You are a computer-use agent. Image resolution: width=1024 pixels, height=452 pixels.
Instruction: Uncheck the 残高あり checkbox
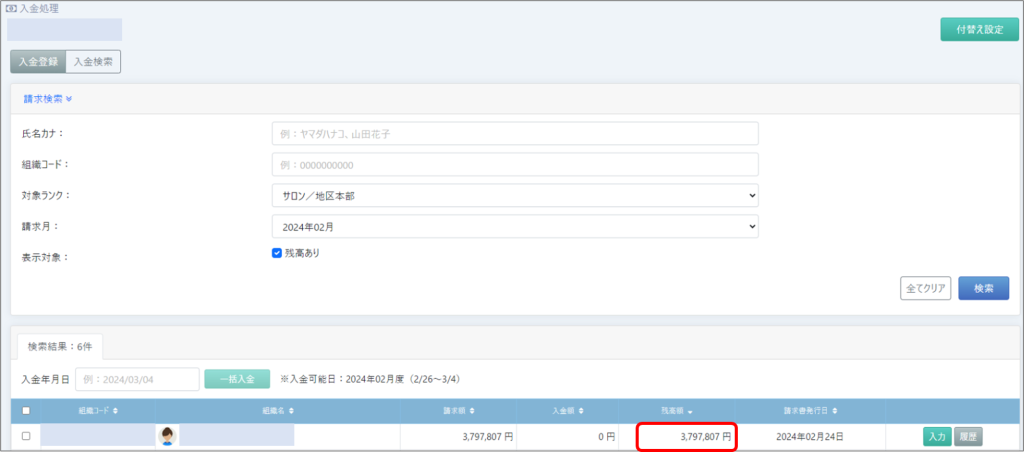click(277, 253)
